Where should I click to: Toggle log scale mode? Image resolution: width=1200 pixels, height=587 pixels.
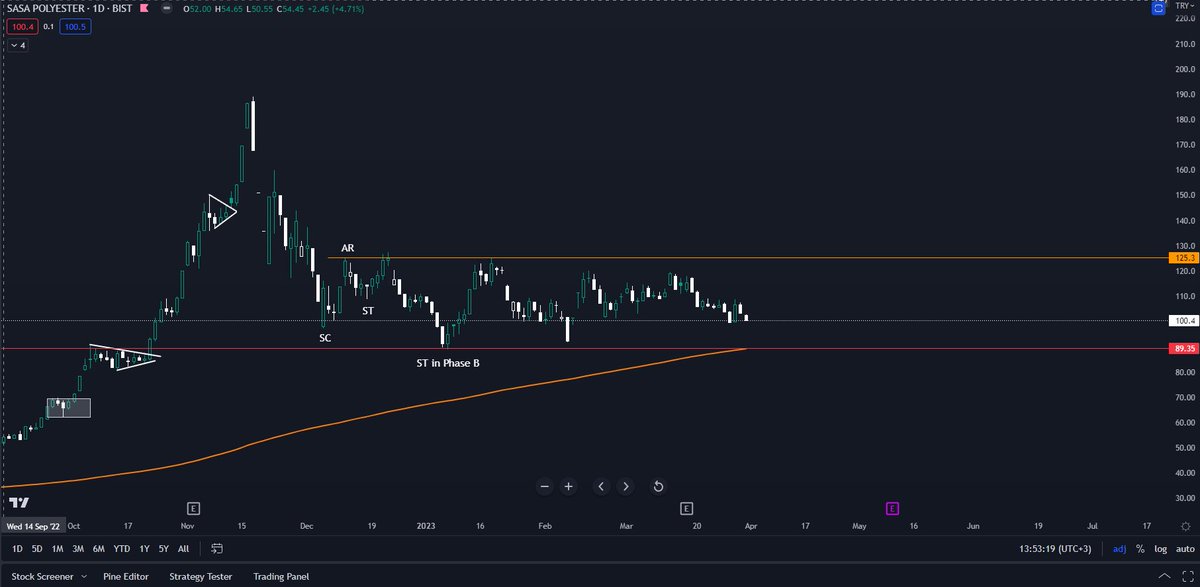1159,549
